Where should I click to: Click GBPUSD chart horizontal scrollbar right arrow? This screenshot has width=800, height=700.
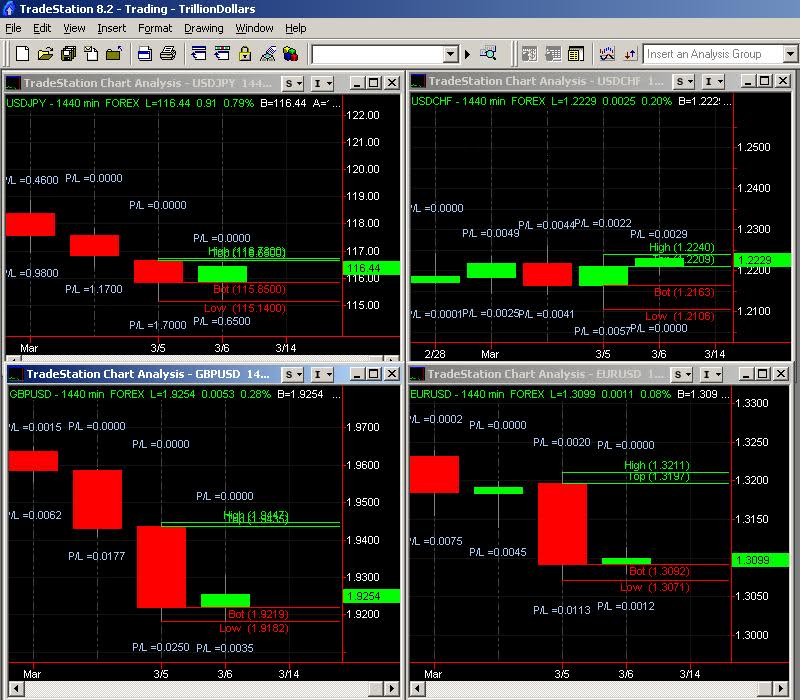[x=391, y=689]
